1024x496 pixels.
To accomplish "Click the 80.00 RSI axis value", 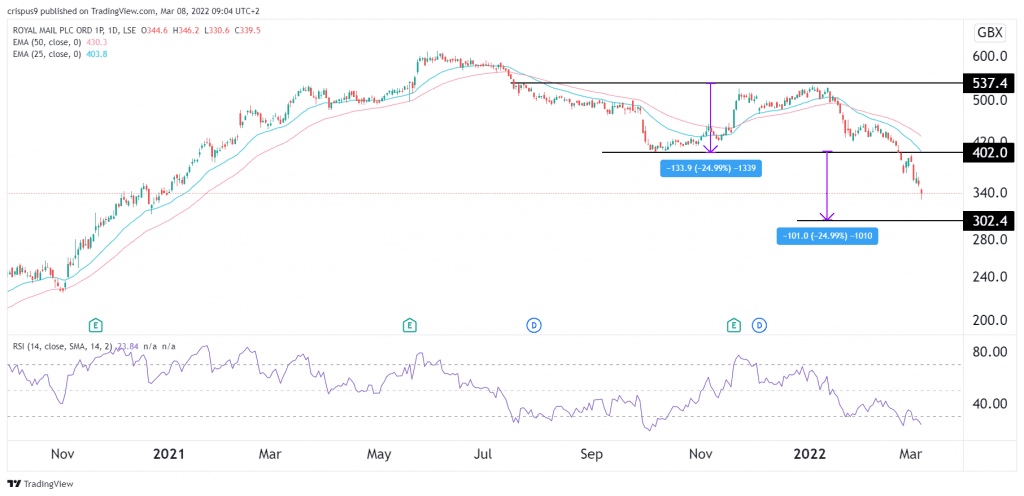I will pos(988,352).
